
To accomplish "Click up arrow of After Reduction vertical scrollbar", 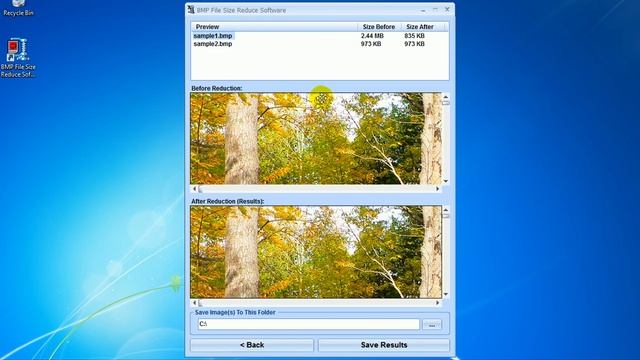I will (446, 210).
